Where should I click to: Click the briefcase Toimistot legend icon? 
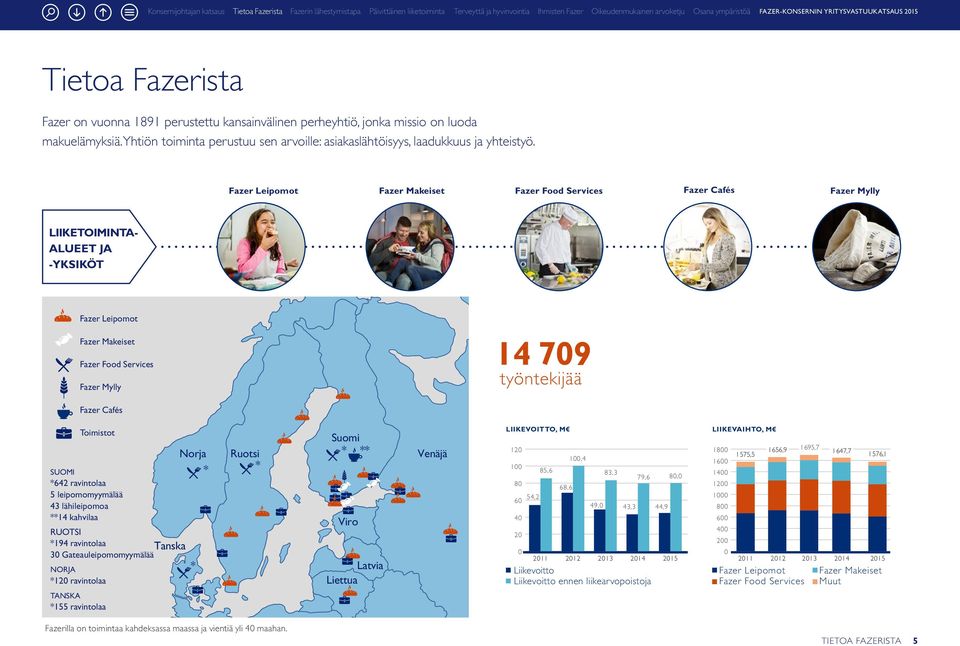pyautogui.click(x=64, y=433)
